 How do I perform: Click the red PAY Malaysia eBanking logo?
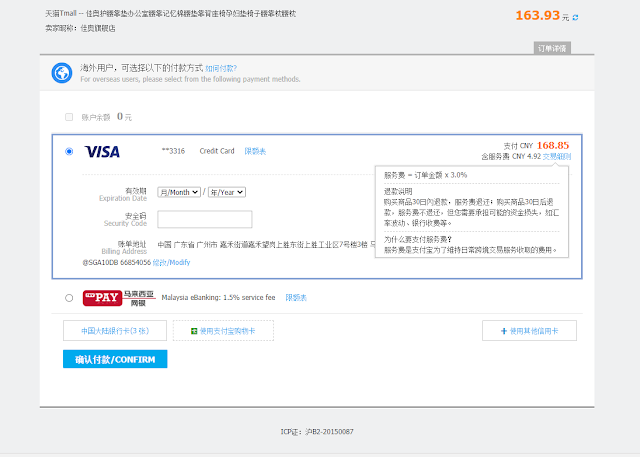point(102,298)
